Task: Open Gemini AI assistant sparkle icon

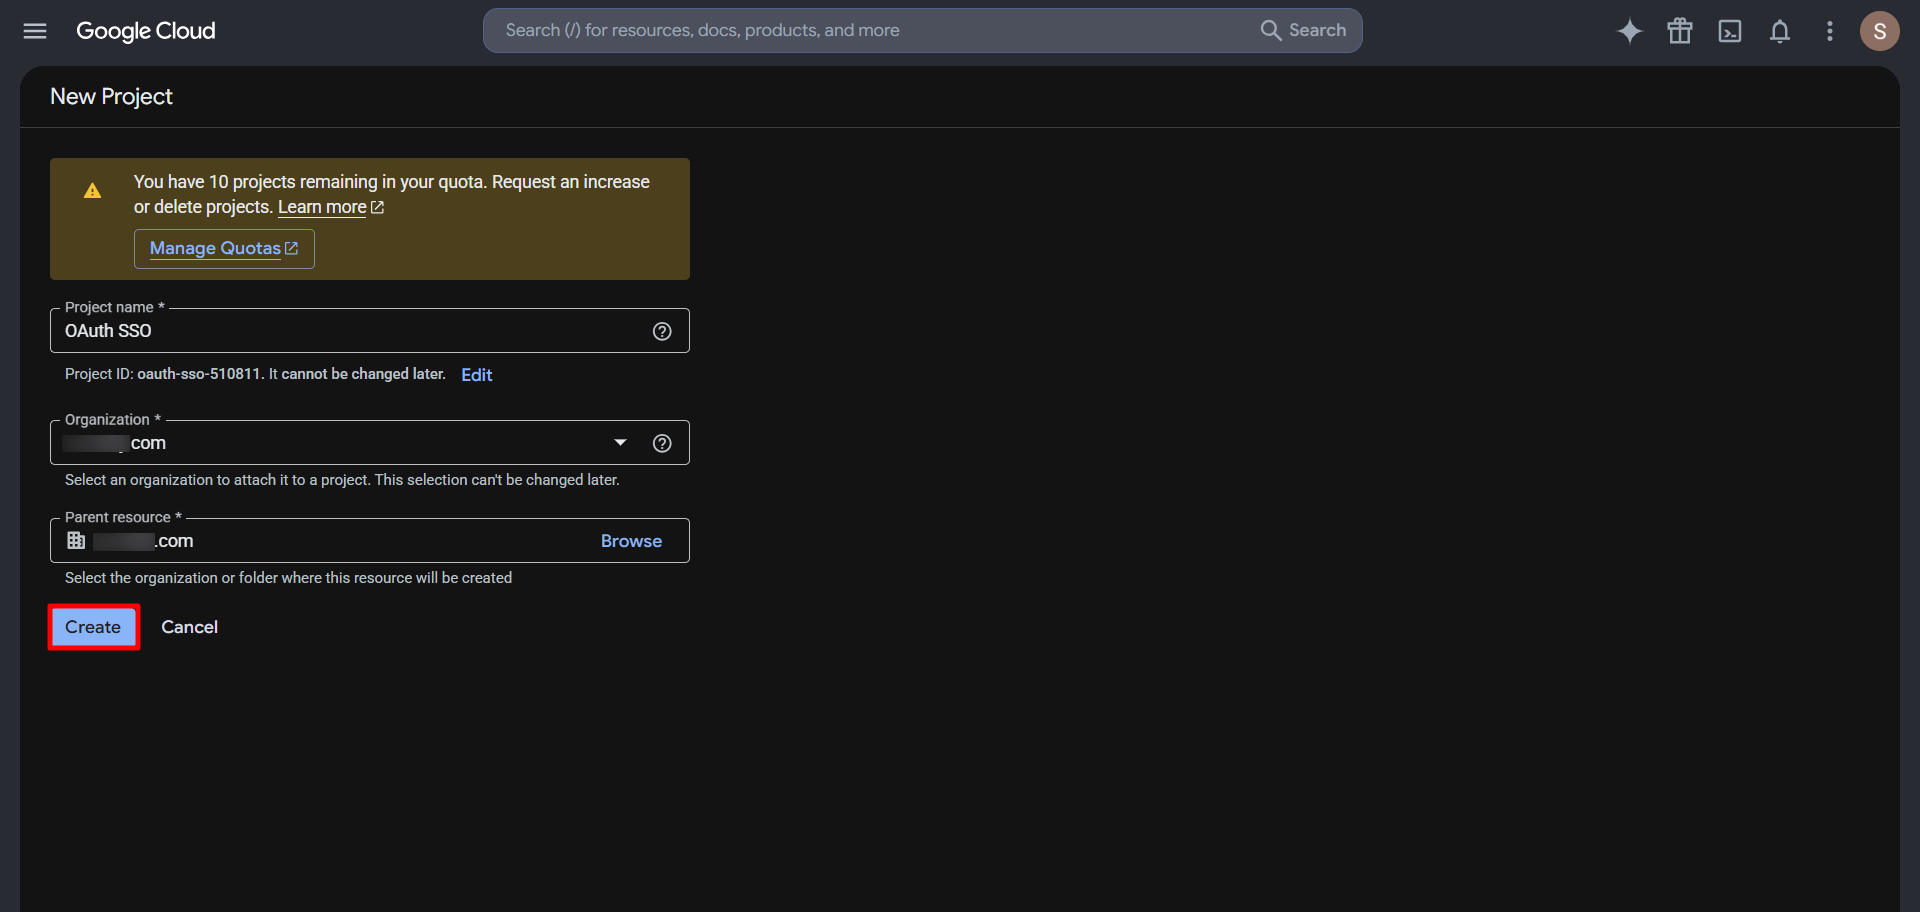Action: coord(1630,31)
